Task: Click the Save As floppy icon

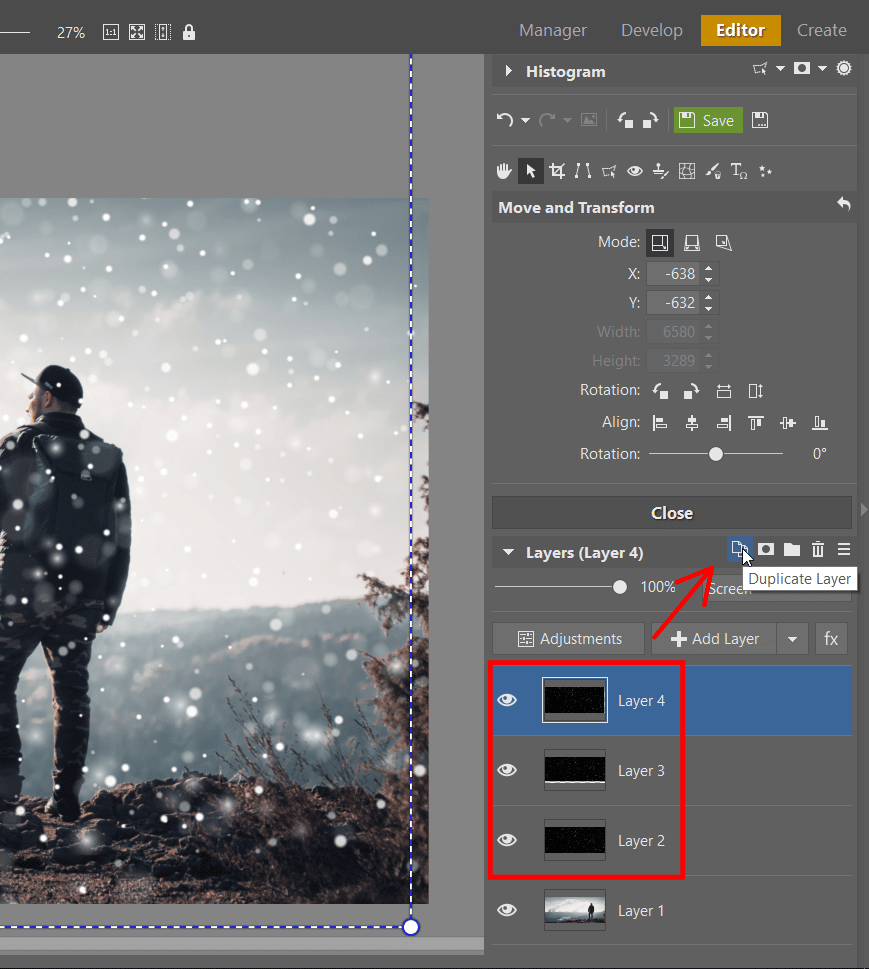Action: (760, 120)
